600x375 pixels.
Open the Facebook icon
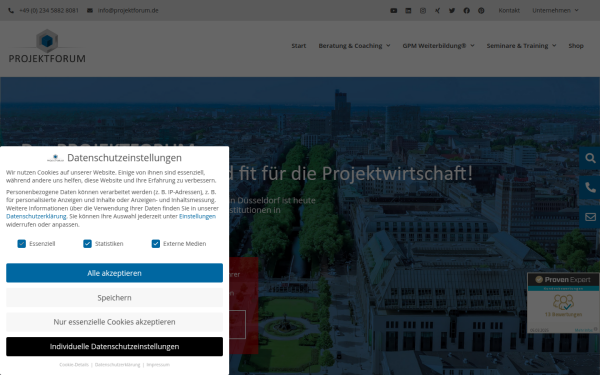466,11
